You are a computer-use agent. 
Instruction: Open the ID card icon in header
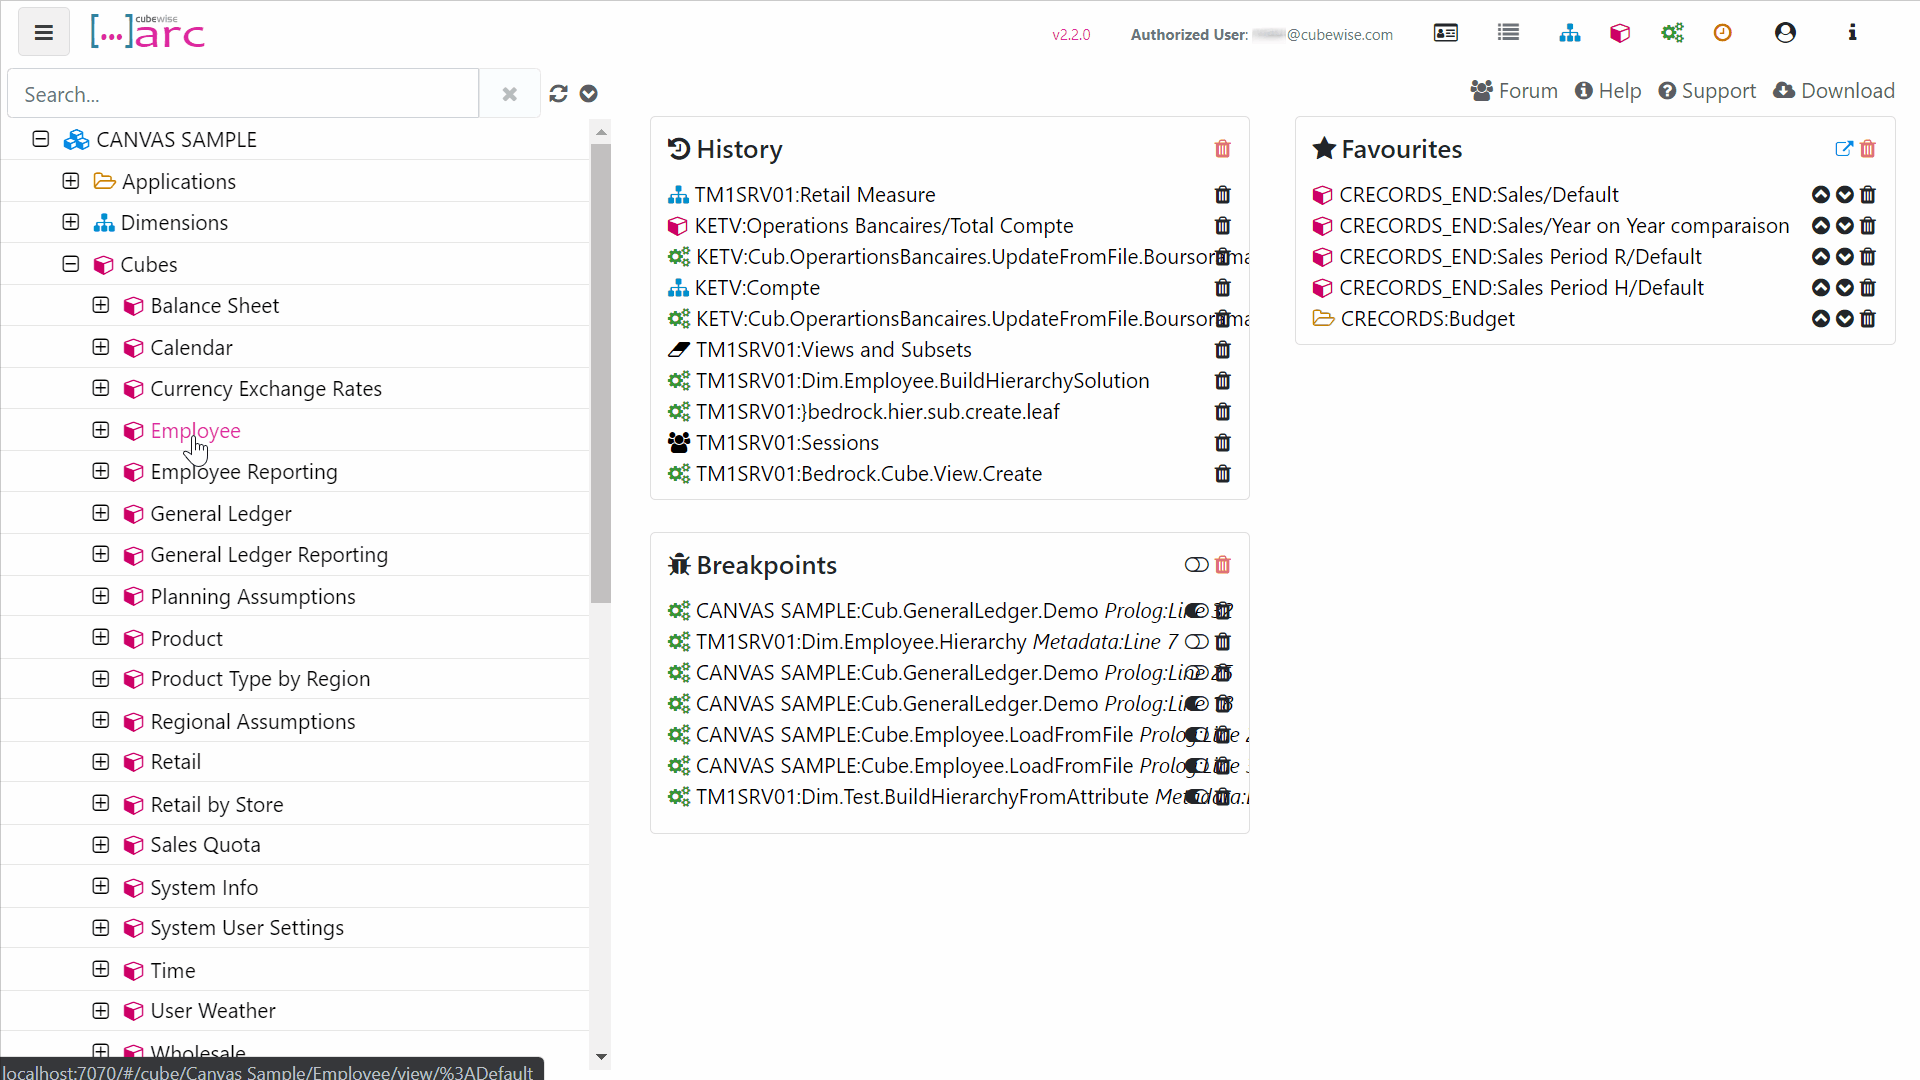pos(1446,33)
